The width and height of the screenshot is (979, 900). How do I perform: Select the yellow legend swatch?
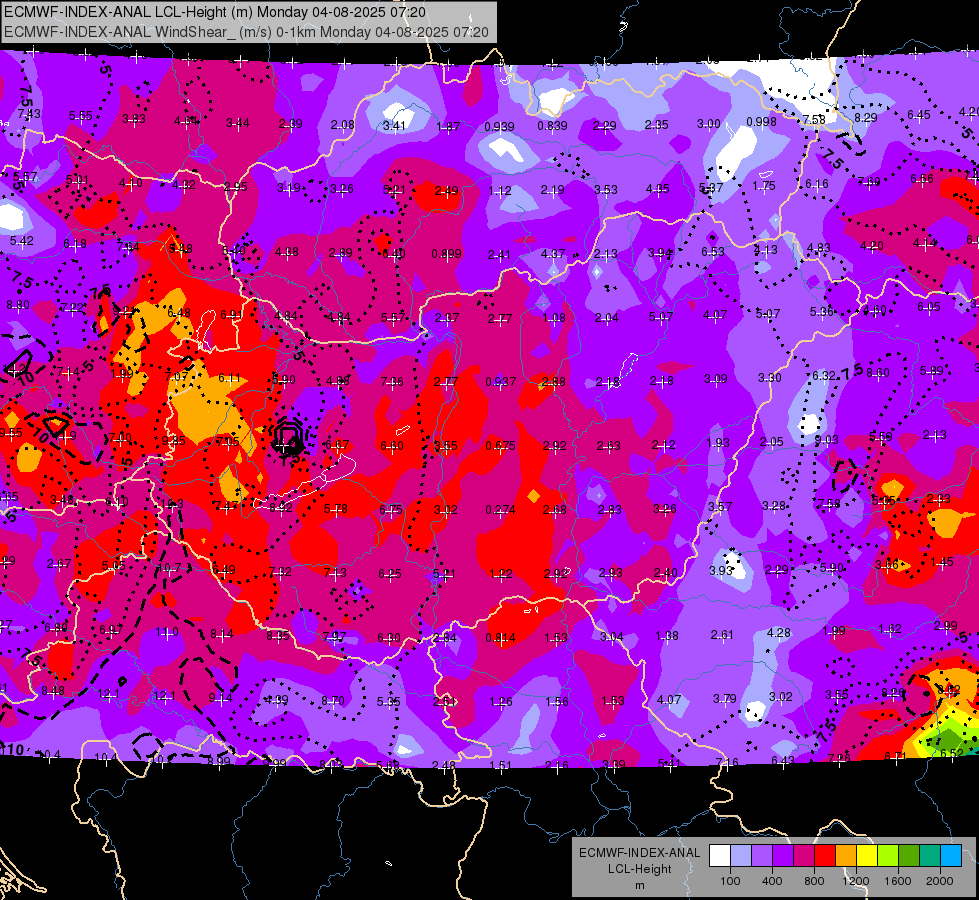[x=867, y=856]
